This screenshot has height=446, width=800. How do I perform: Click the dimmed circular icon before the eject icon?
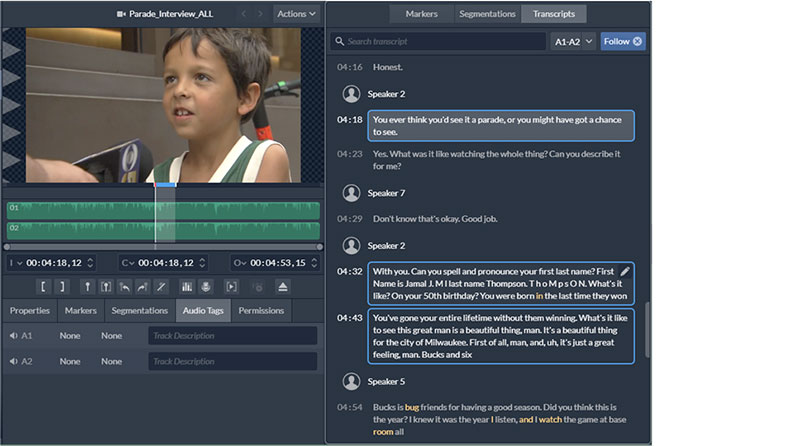(x=259, y=287)
